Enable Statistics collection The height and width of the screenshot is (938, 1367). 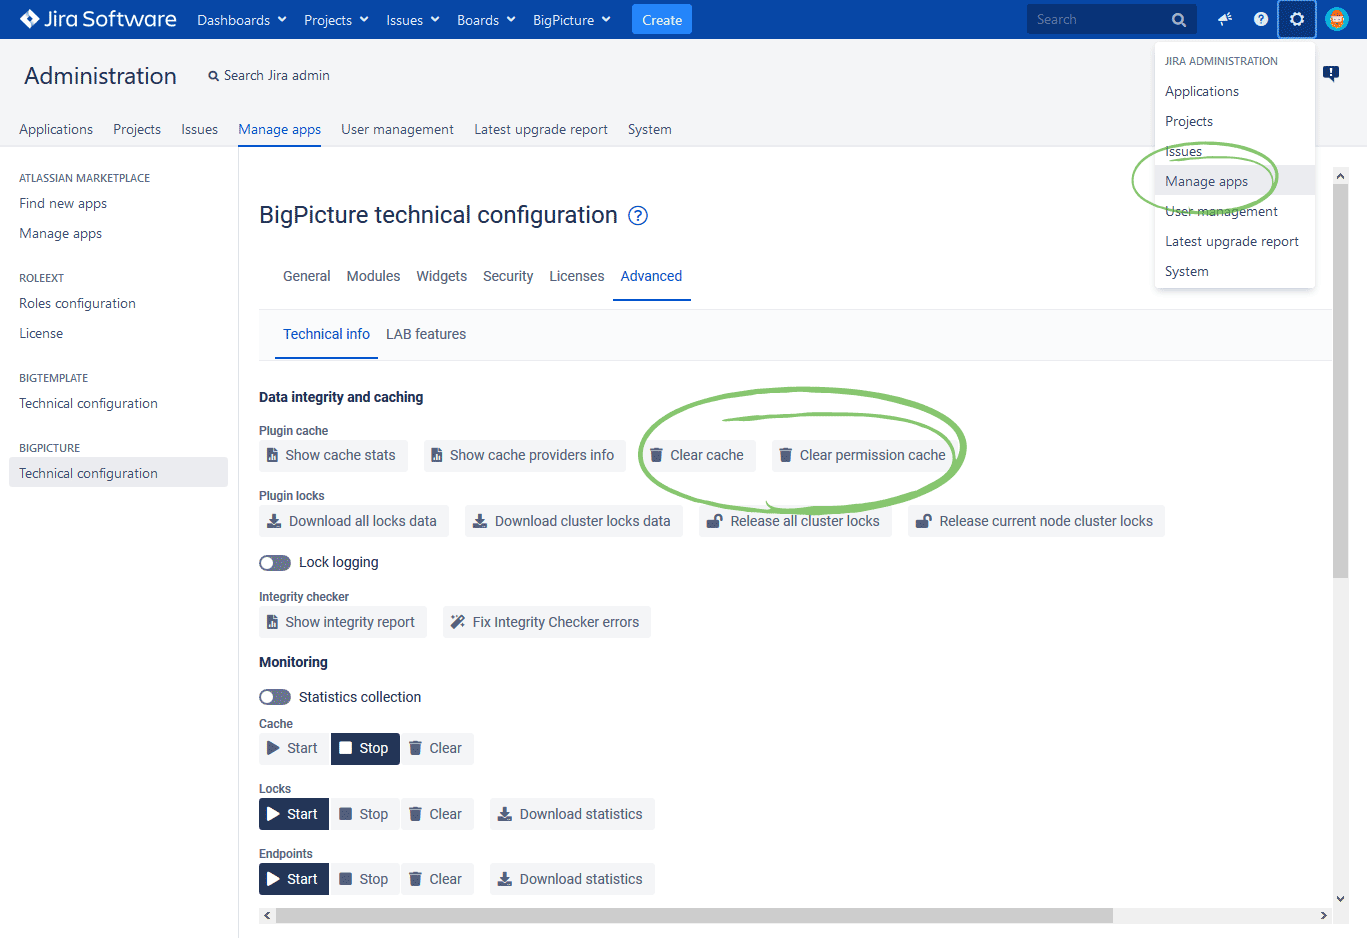pos(274,697)
